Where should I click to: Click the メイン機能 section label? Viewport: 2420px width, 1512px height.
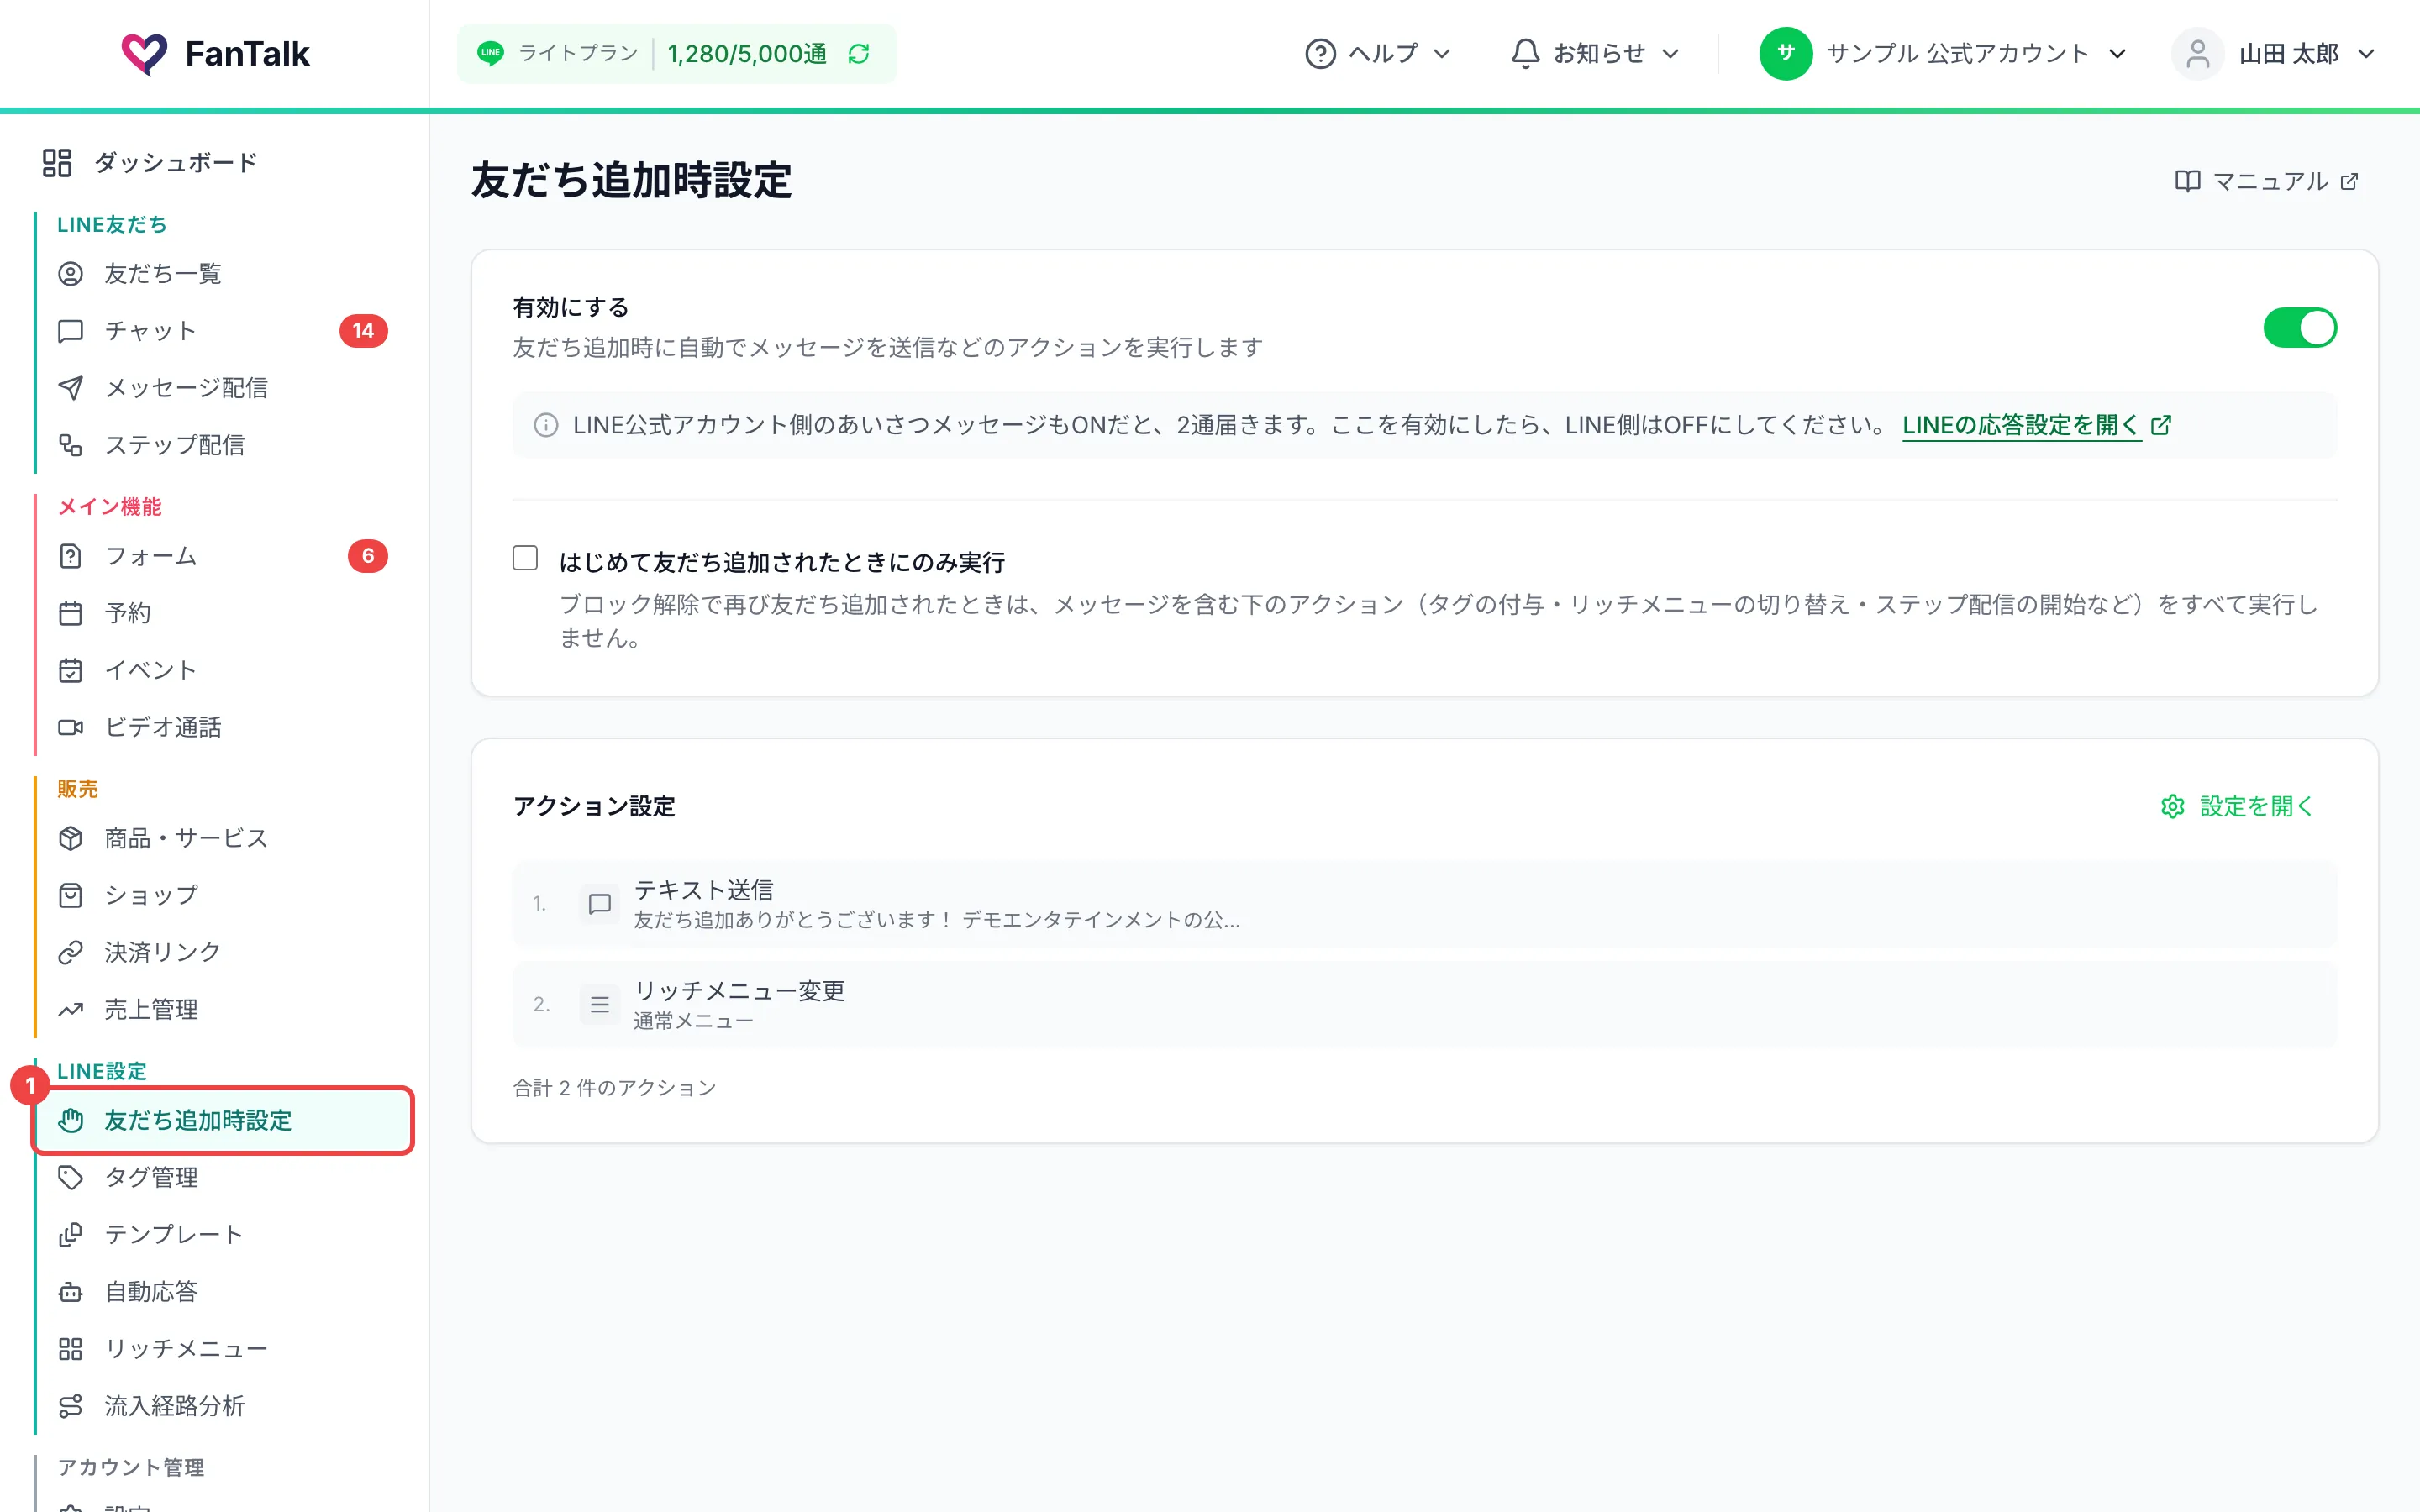(109, 507)
